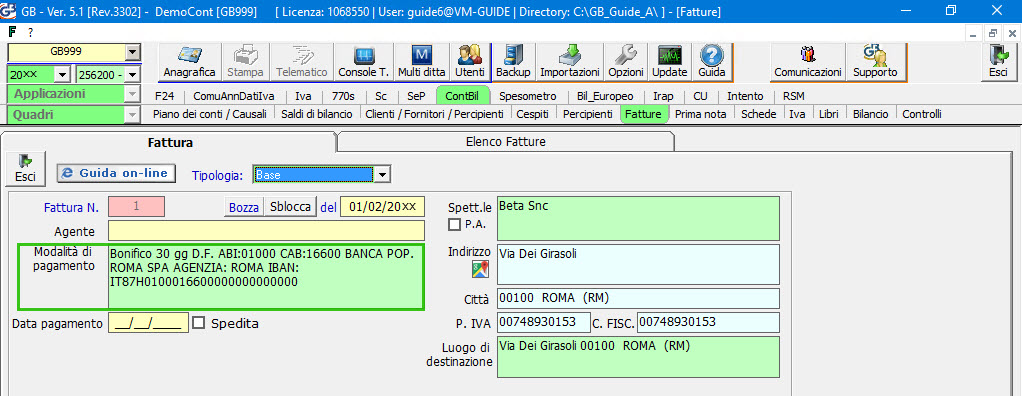1022x396 pixels.
Task: Open the 770s tab
Action: pyautogui.click(x=343, y=96)
